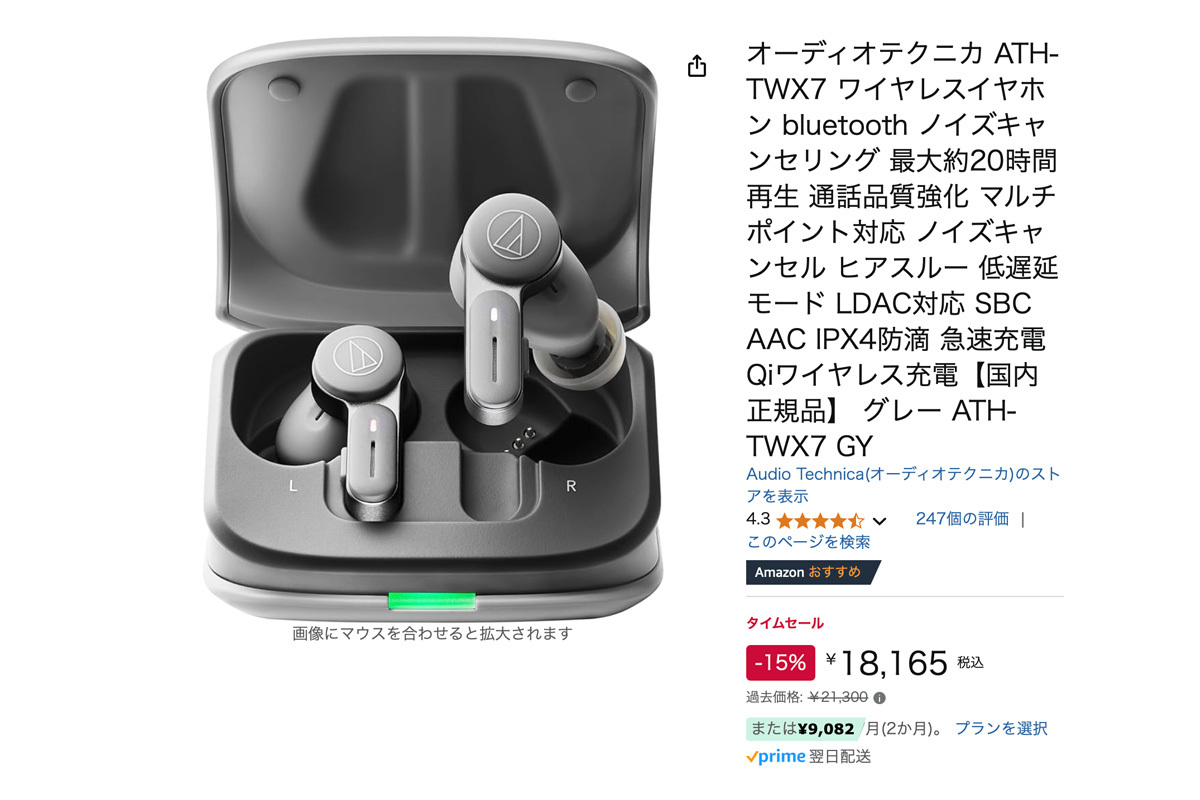
Task: Click the ATH-TWX7 product title text
Action: point(901,249)
